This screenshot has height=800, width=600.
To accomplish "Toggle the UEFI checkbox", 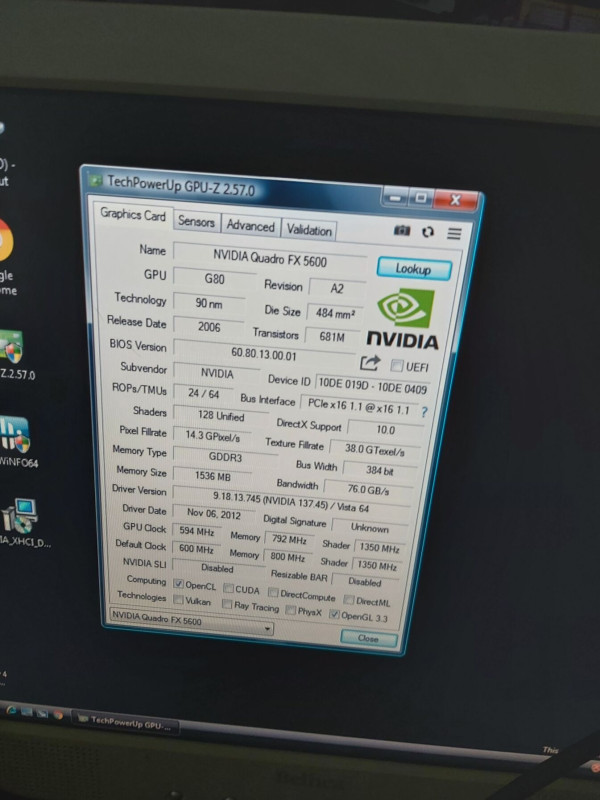I will 396,365.
